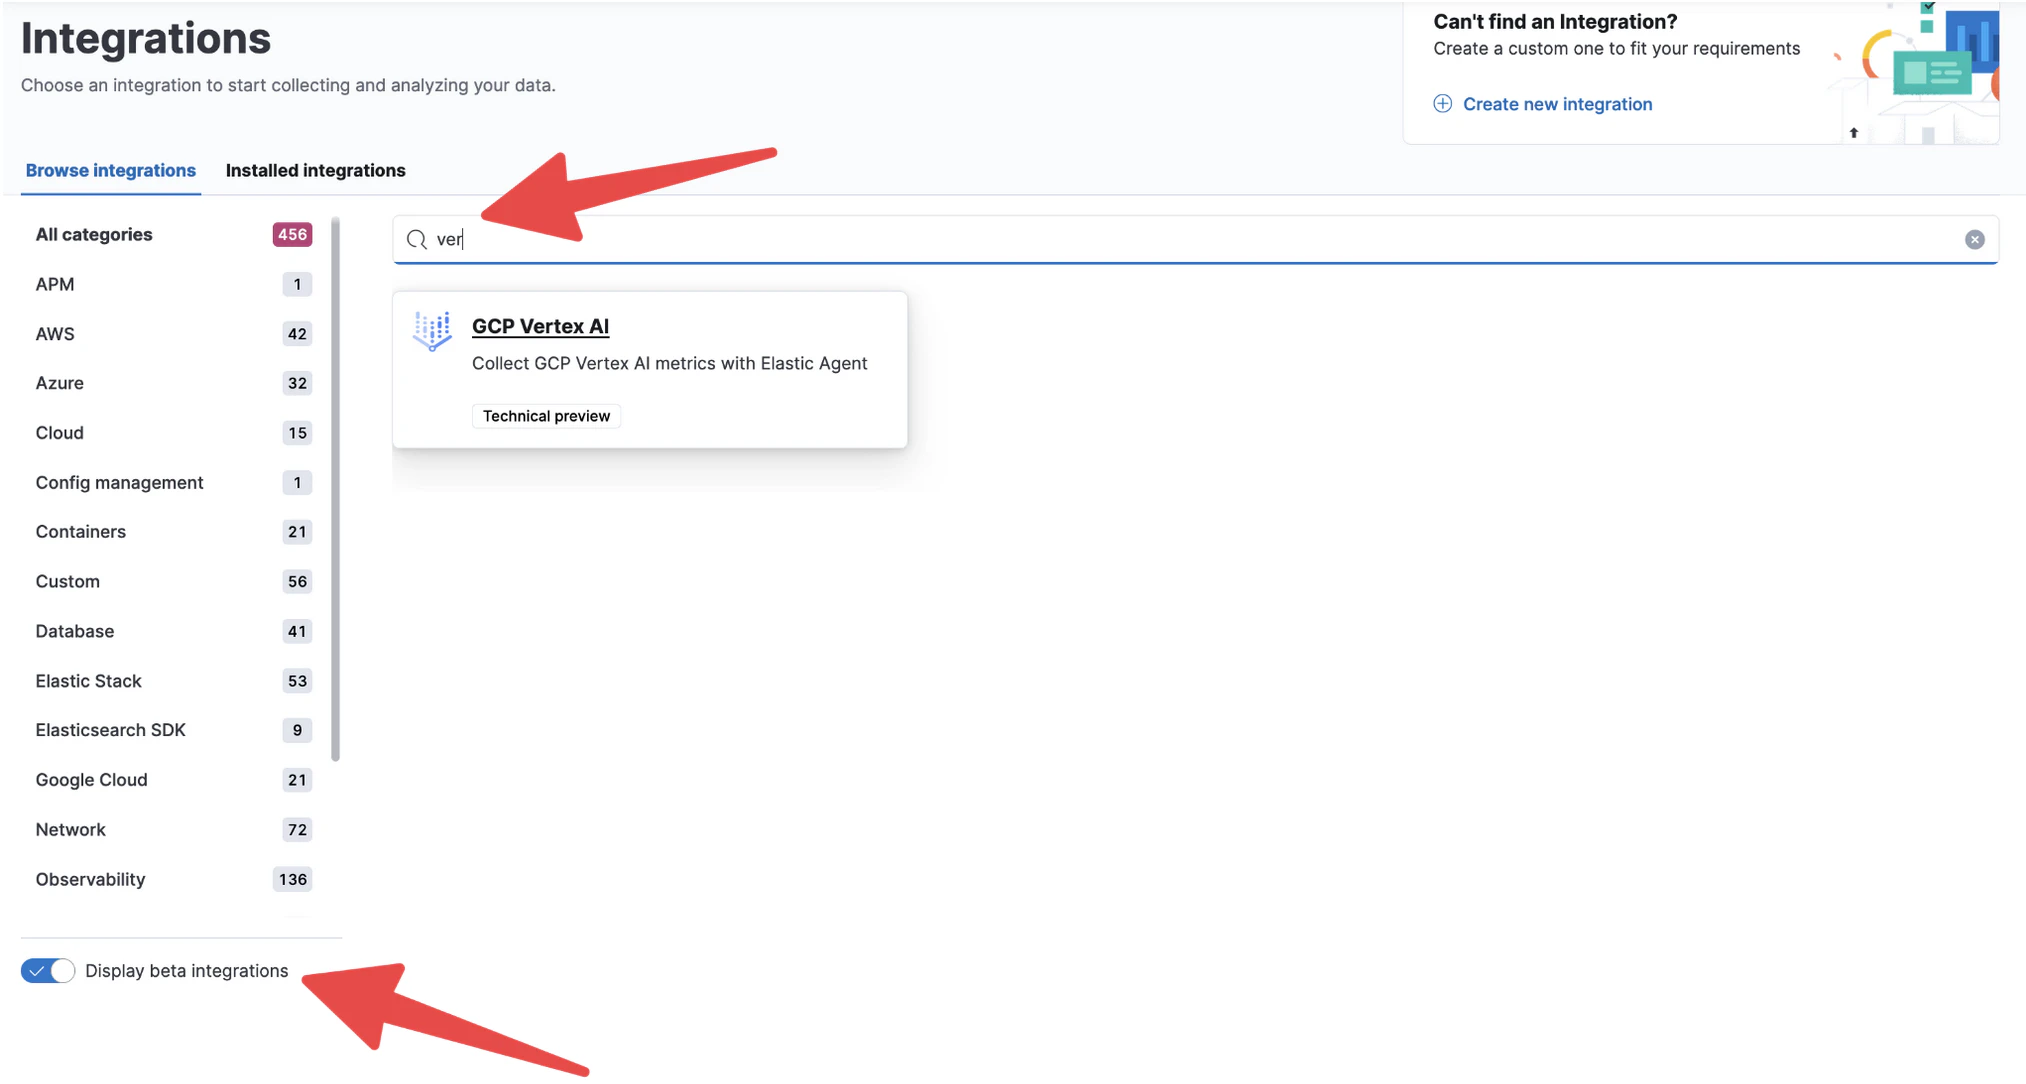The image size is (2026, 1084).
Task: Click the 72 Network count badge
Action: [297, 829]
